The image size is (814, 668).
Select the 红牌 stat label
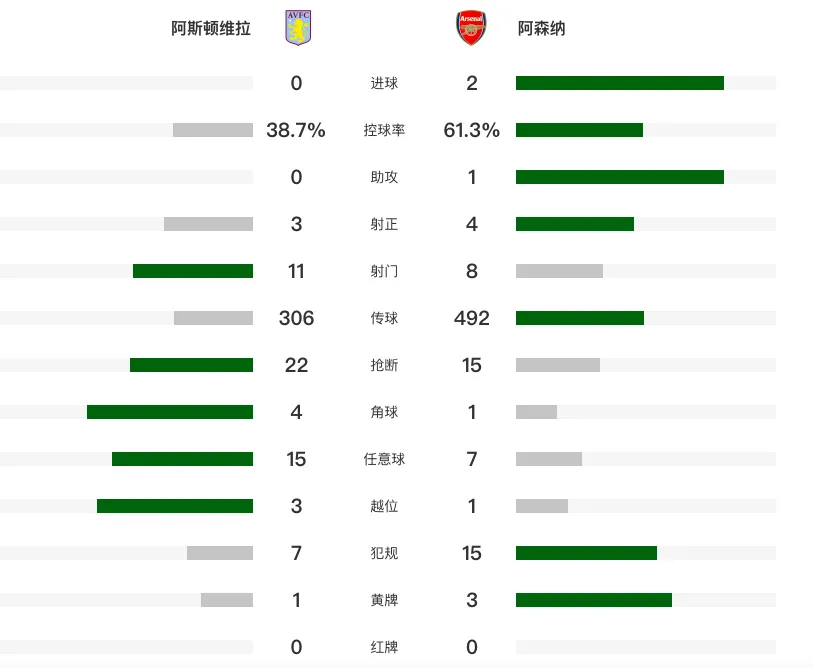click(x=384, y=647)
